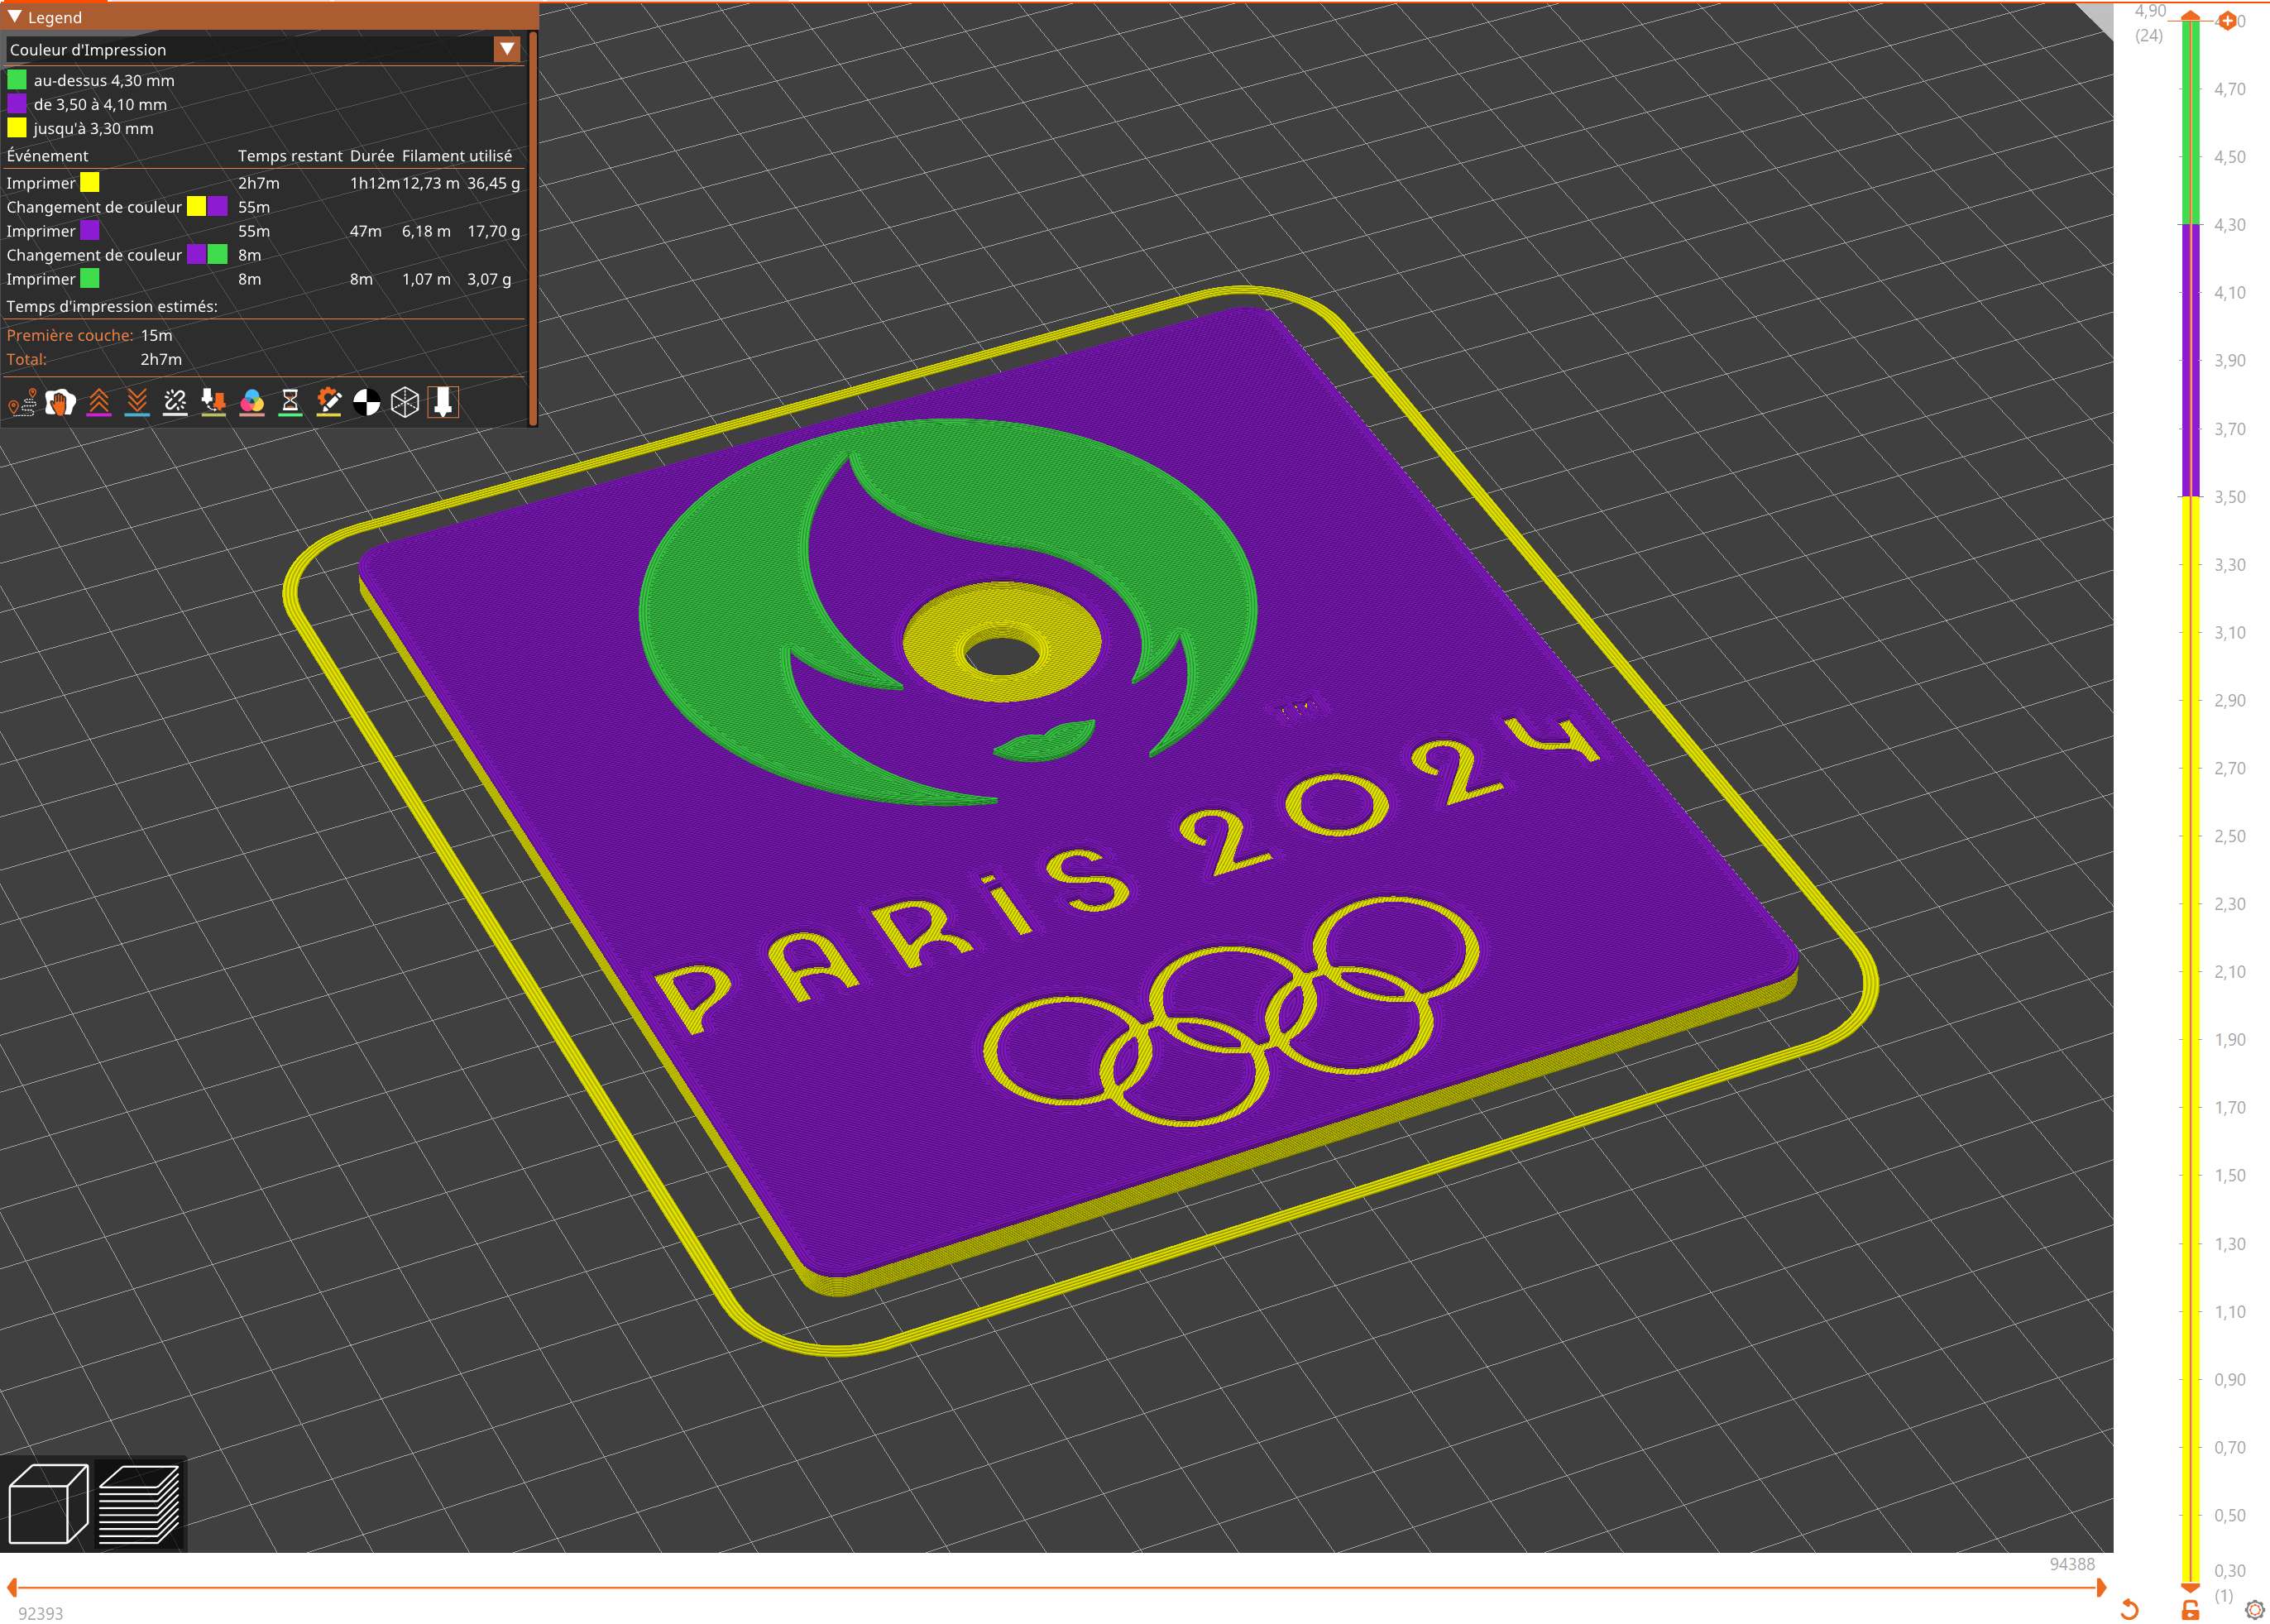Screen dimensions: 2270x1624
Task: Toggle retractions icon with upward chevrons
Action: point(99,402)
